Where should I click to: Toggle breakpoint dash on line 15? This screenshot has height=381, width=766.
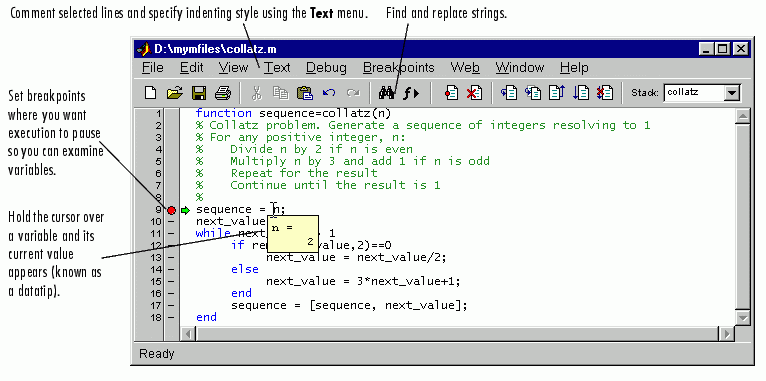pyautogui.click(x=171, y=281)
